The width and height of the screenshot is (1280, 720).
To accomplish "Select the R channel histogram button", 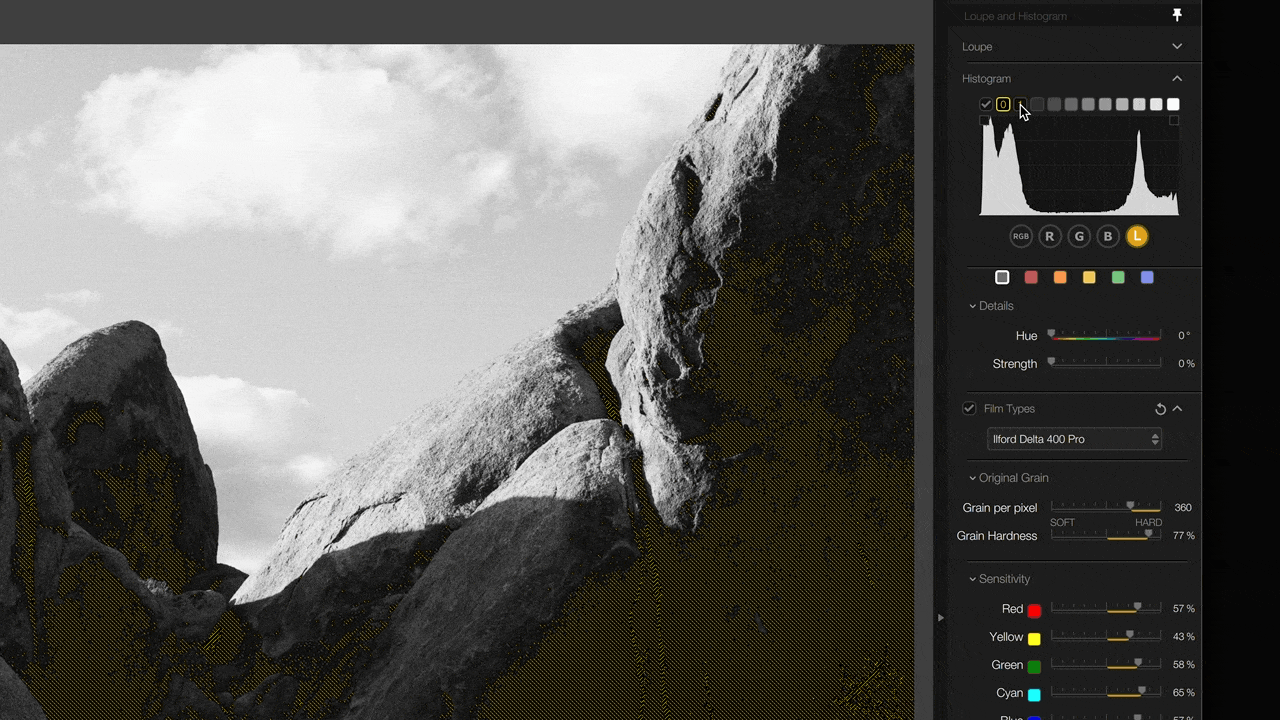I will pos(1049,236).
